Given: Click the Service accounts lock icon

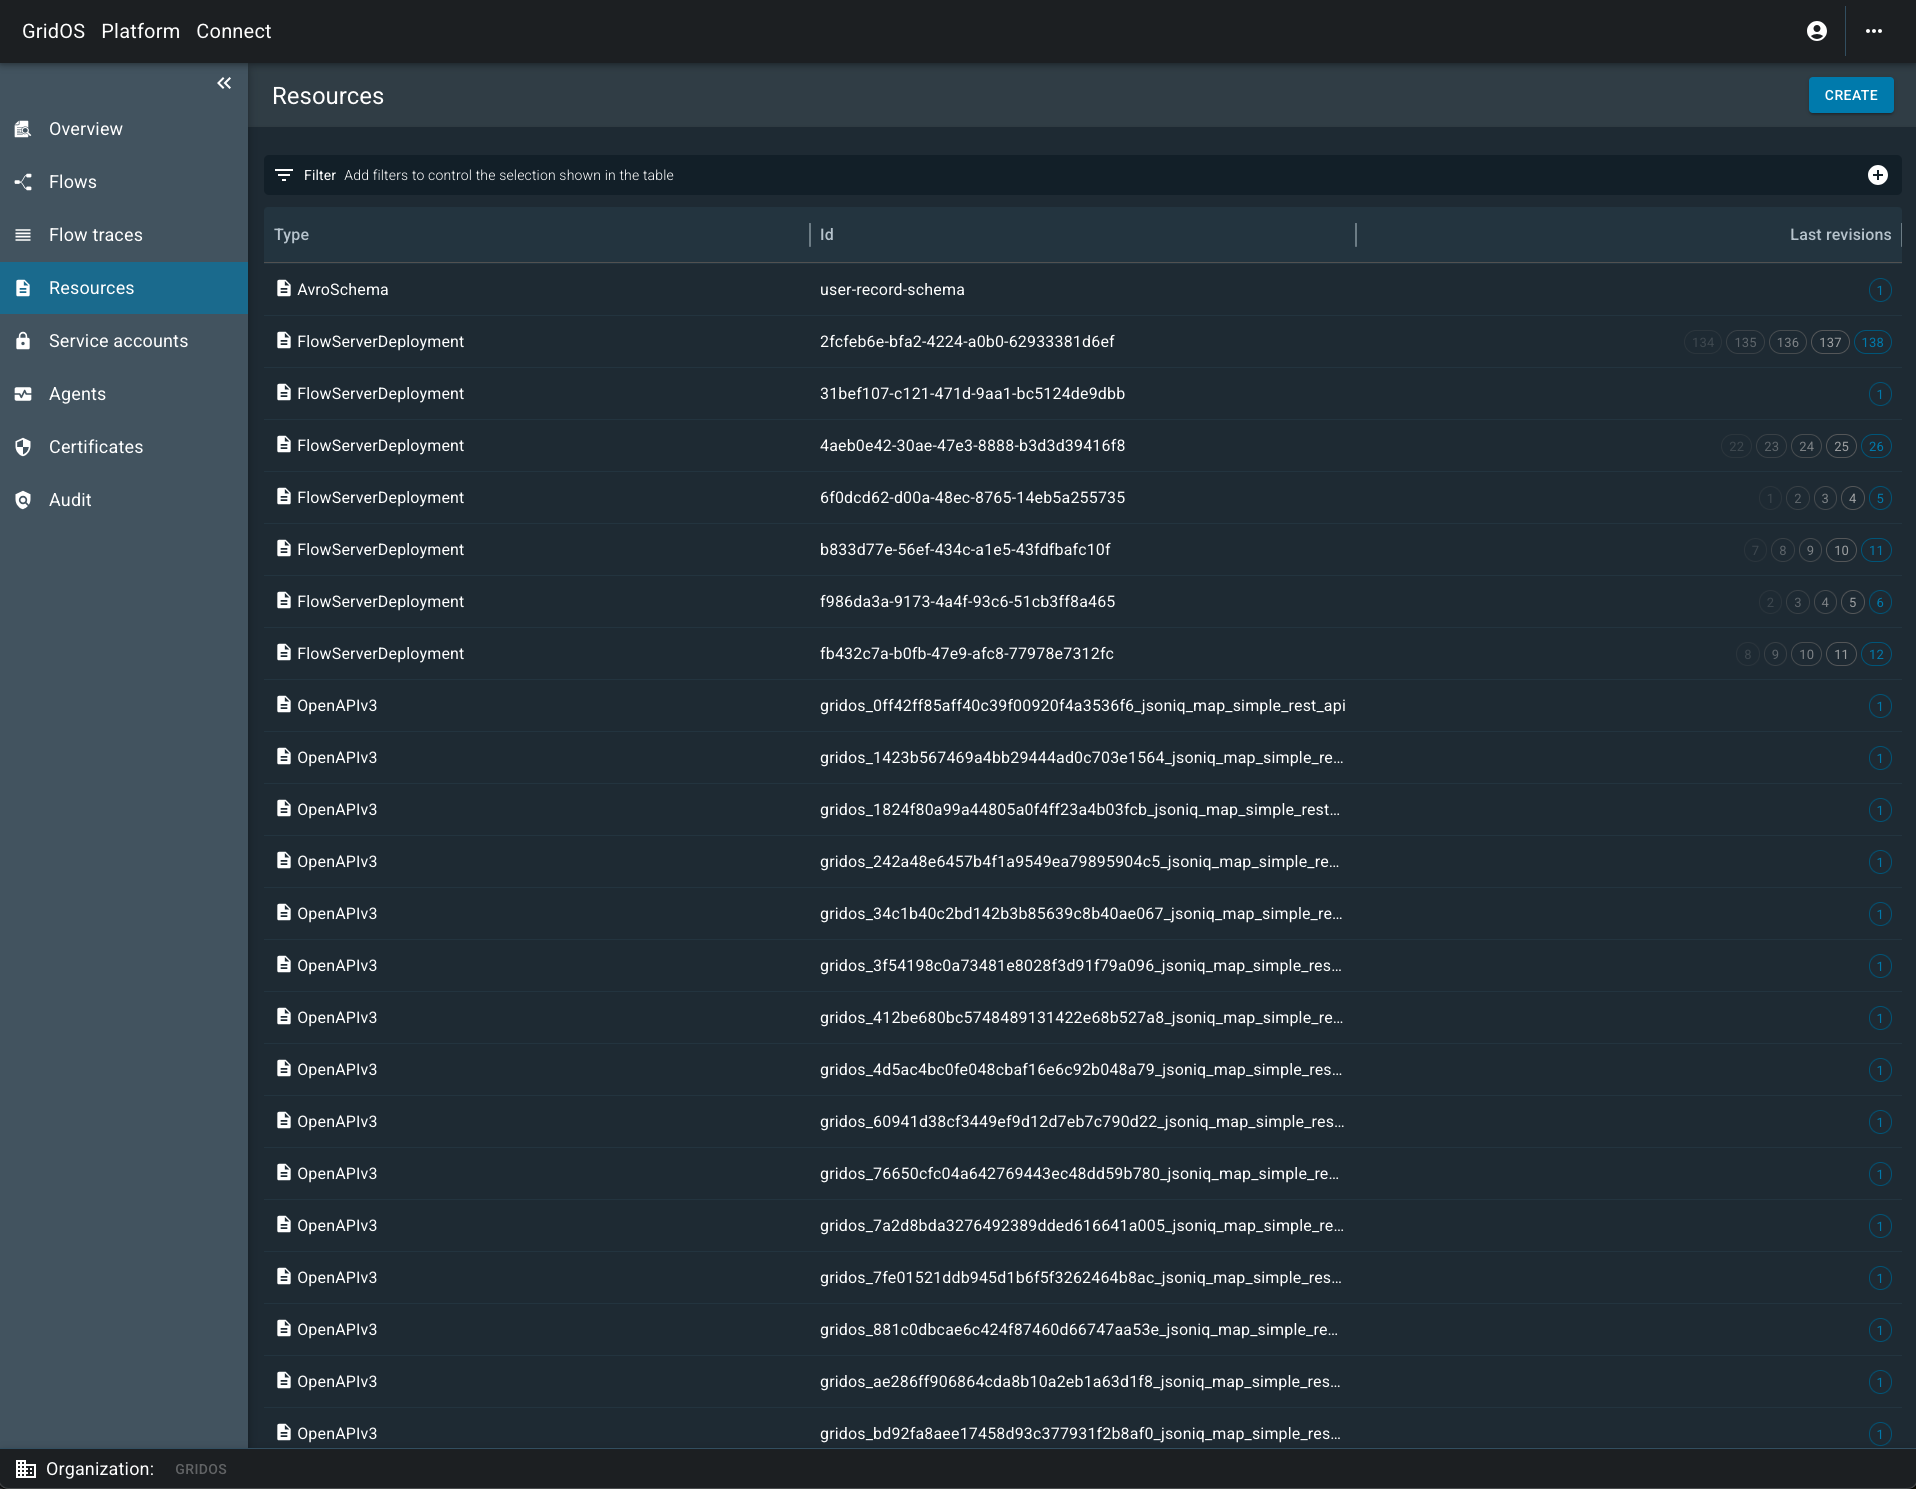Looking at the screenshot, I should coord(24,341).
